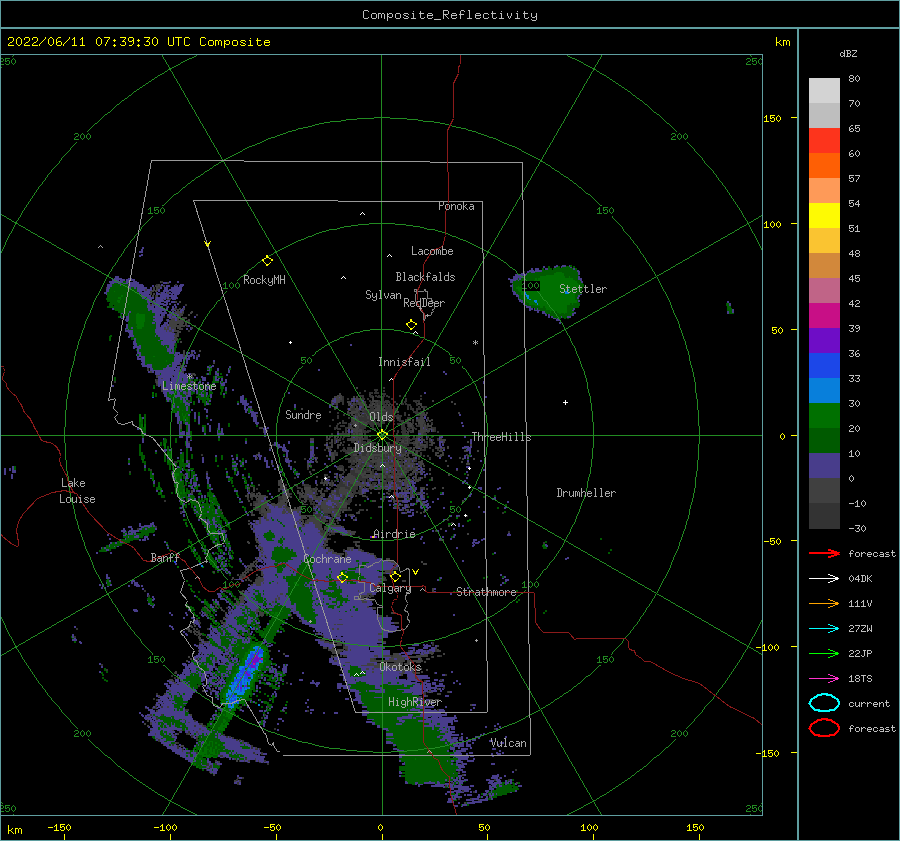Click the RedDeer city label
Viewport: 900px width, 841px height.
coord(424,303)
